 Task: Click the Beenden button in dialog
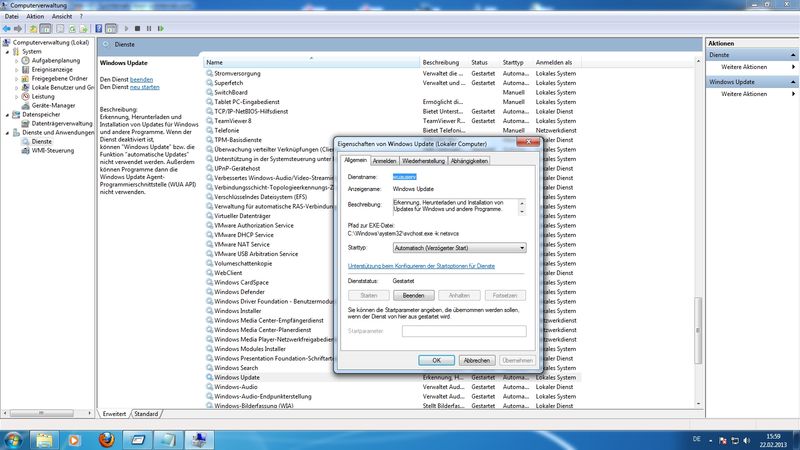click(x=413, y=296)
